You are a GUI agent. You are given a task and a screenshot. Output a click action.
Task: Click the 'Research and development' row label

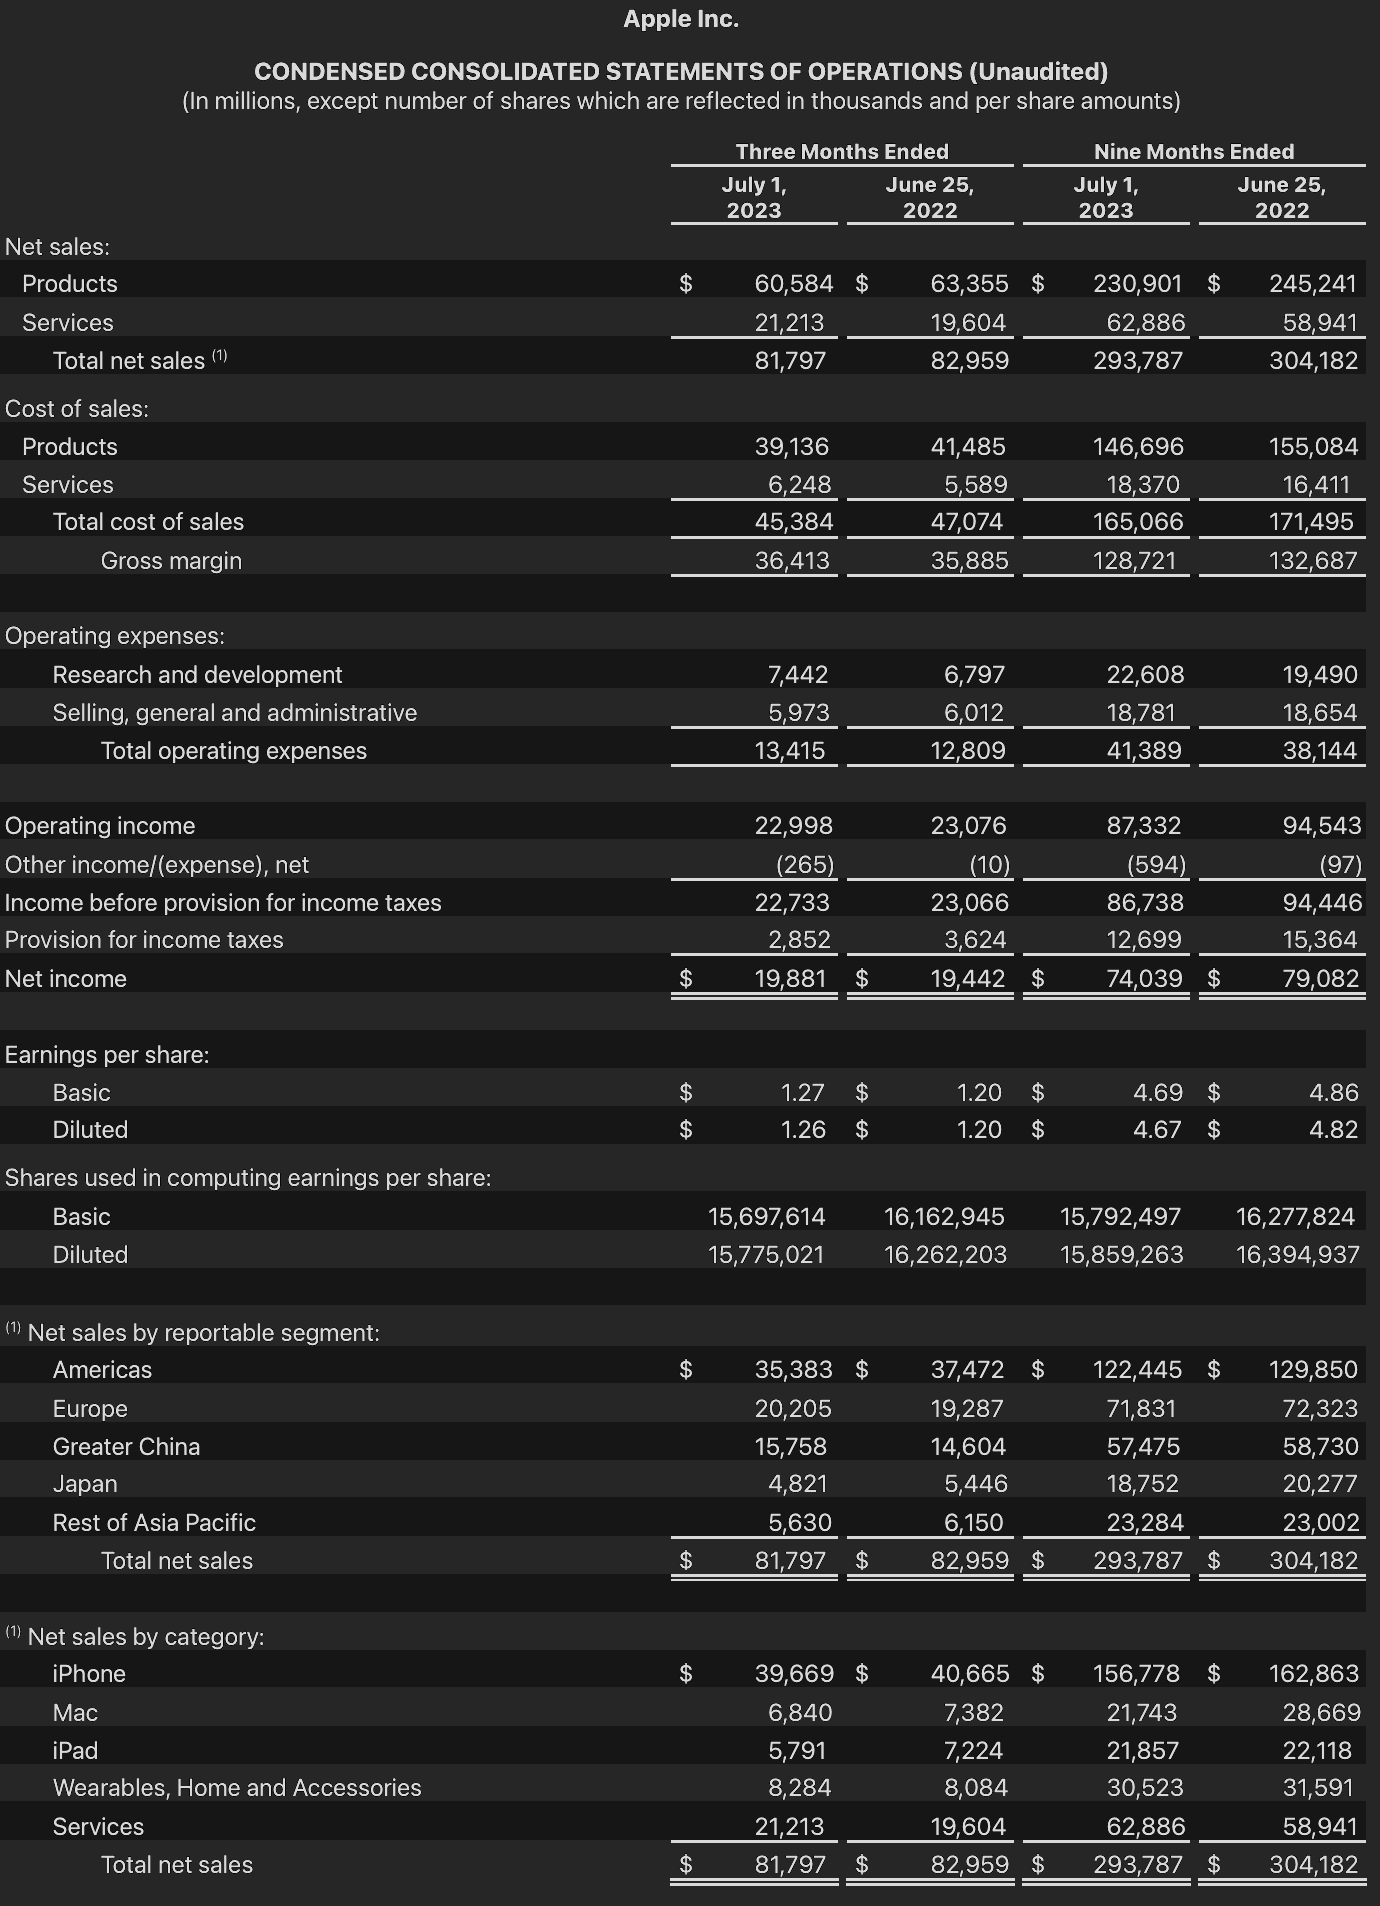point(197,675)
